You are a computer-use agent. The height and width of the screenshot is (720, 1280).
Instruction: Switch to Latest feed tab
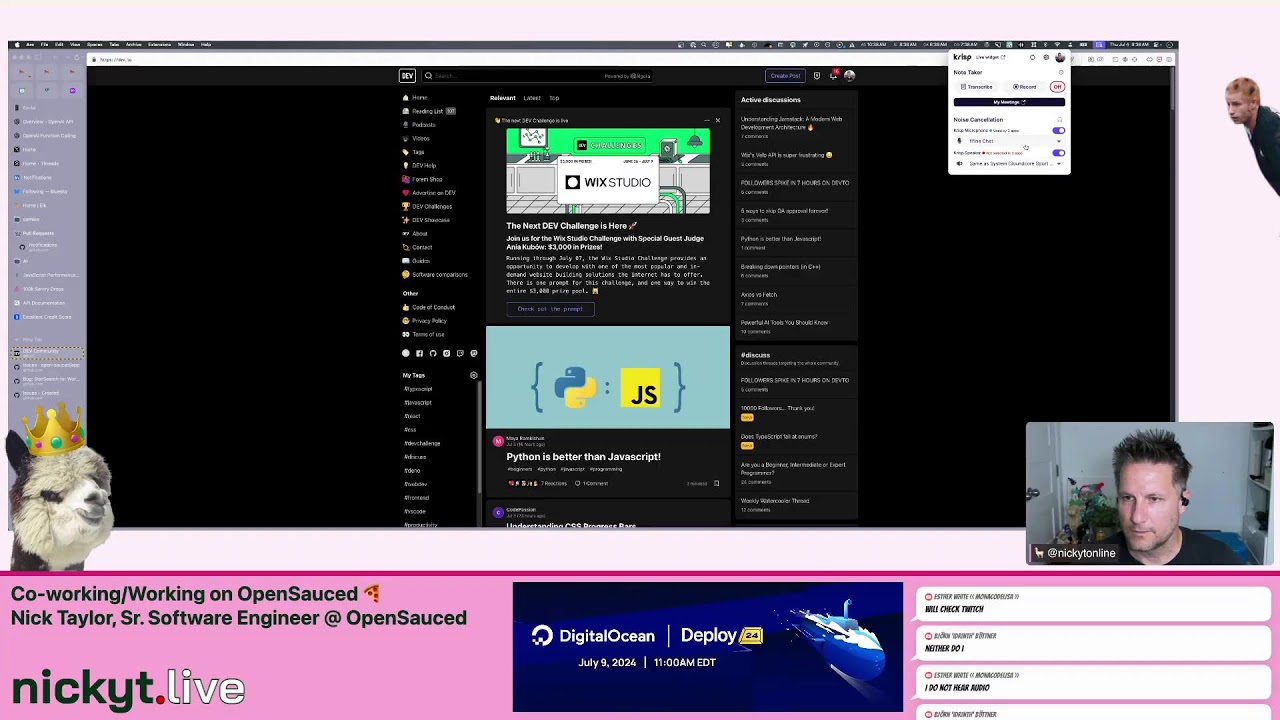click(532, 98)
